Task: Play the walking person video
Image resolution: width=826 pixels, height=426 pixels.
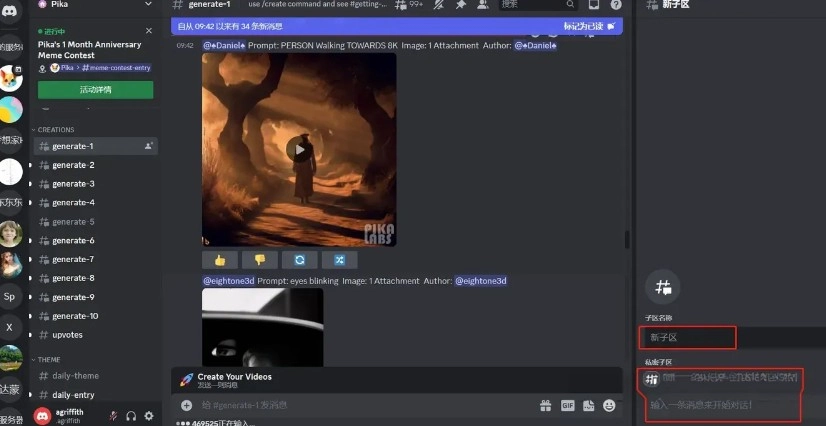Action: (x=298, y=149)
